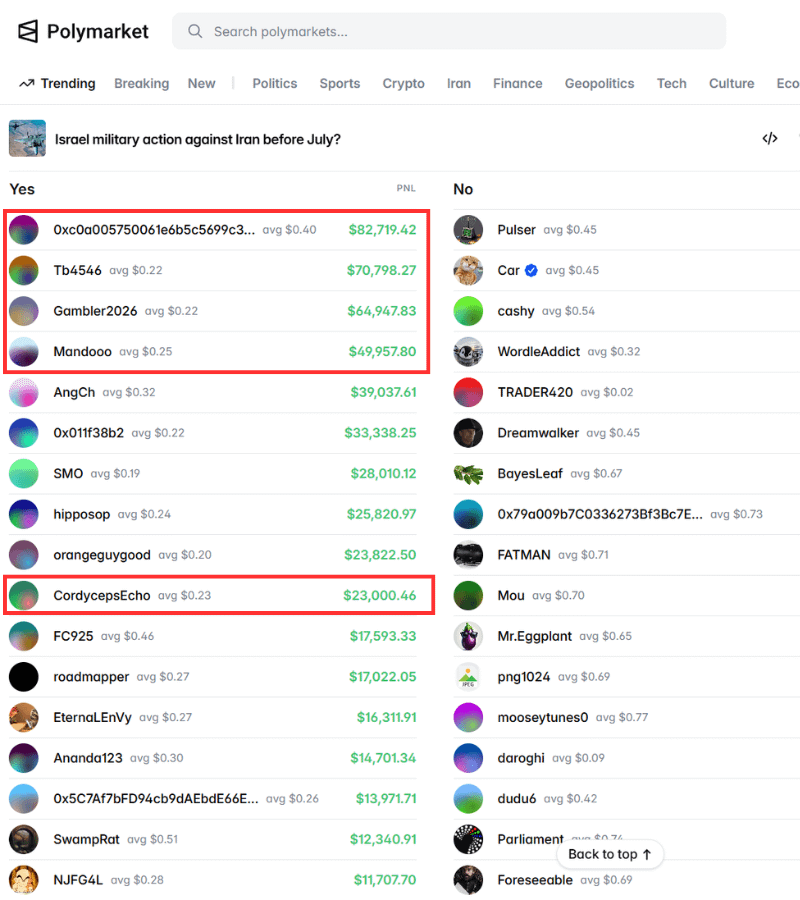Screen dimensions: 800x900
Task: Open the 0xc0a005750061e6b5c5699c3... profile
Action: (x=154, y=230)
